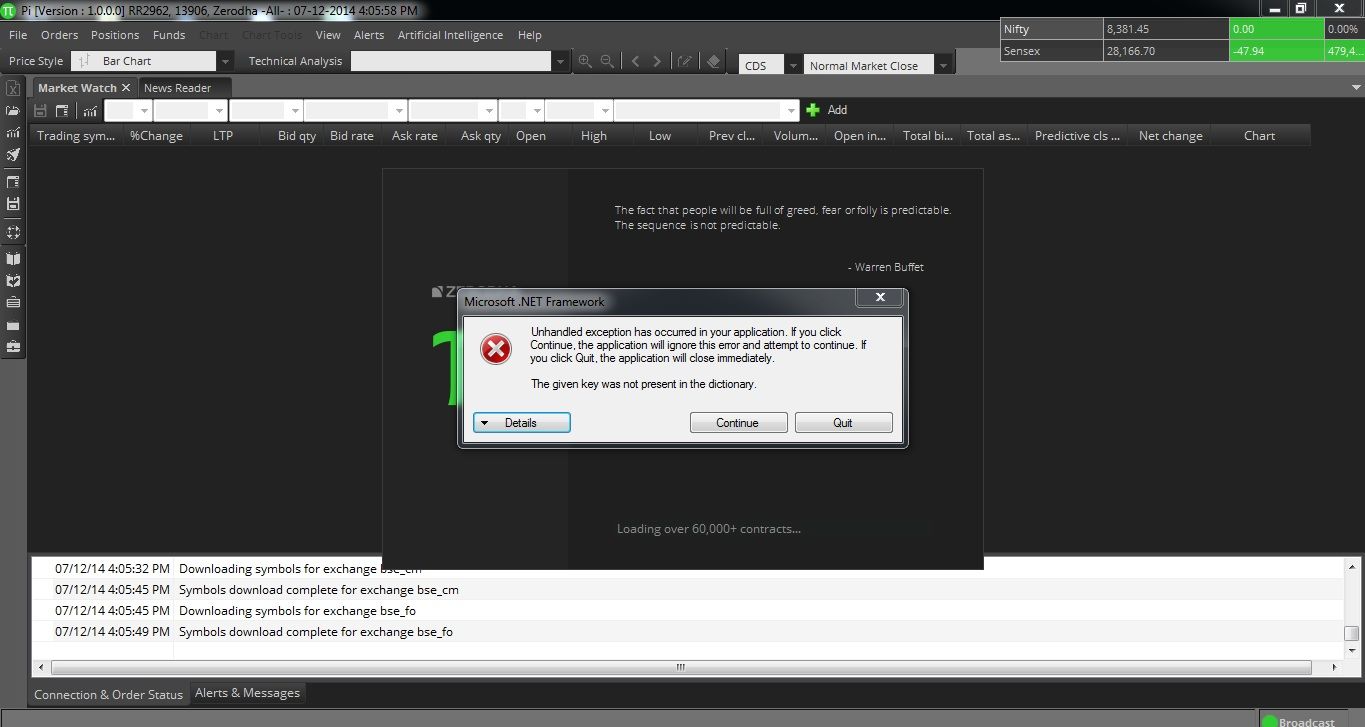Screen dimensions: 1365x727
Task: Open the Artificial Intelligence menu
Action: [x=450, y=35]
